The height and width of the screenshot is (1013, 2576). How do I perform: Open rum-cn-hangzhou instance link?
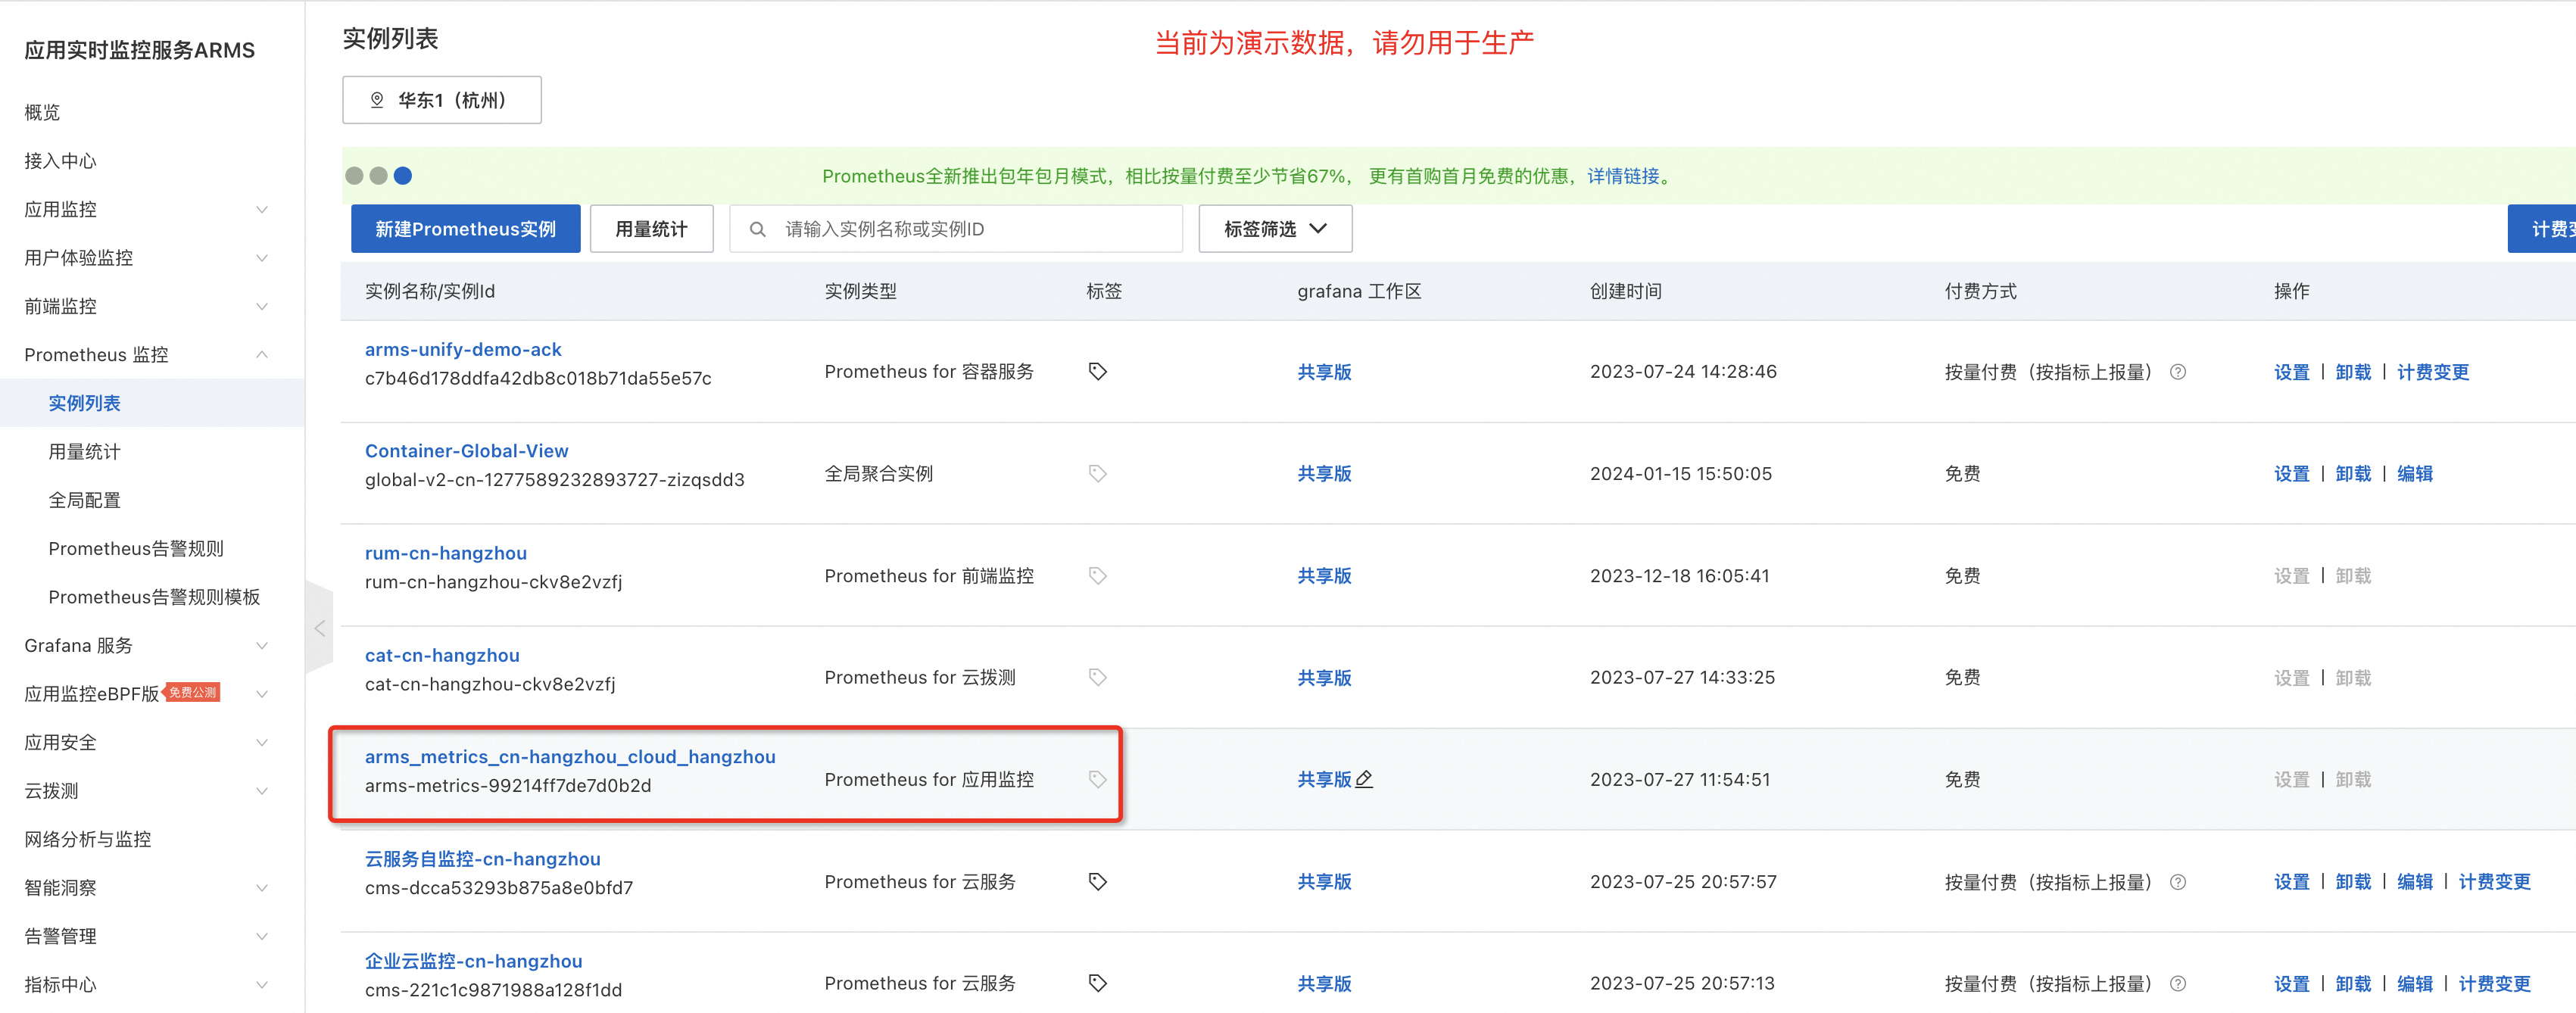click(x=446, y=553)
